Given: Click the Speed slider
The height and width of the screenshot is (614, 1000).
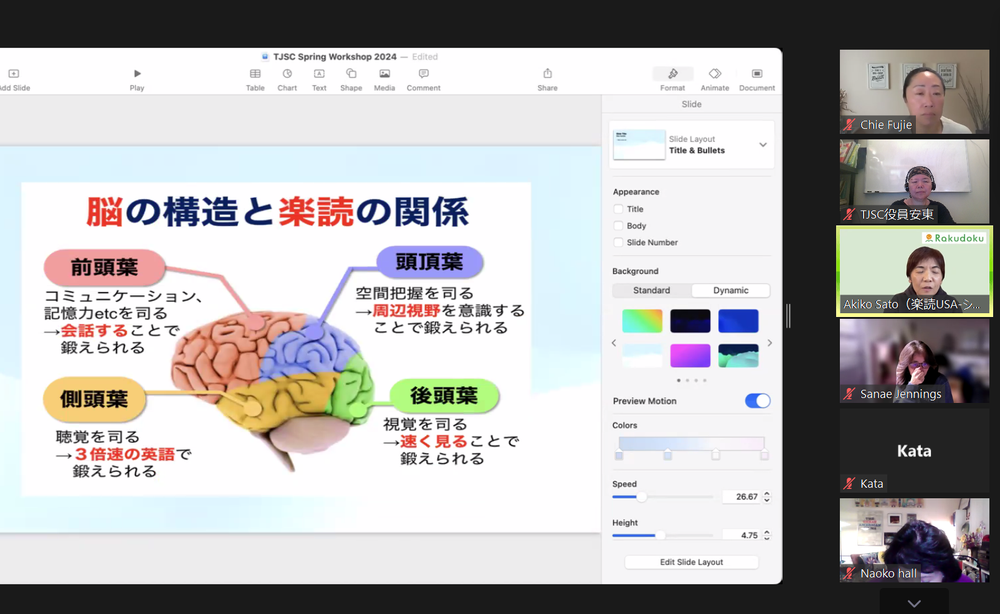Looking at the screenshot, I should [663, 497].
